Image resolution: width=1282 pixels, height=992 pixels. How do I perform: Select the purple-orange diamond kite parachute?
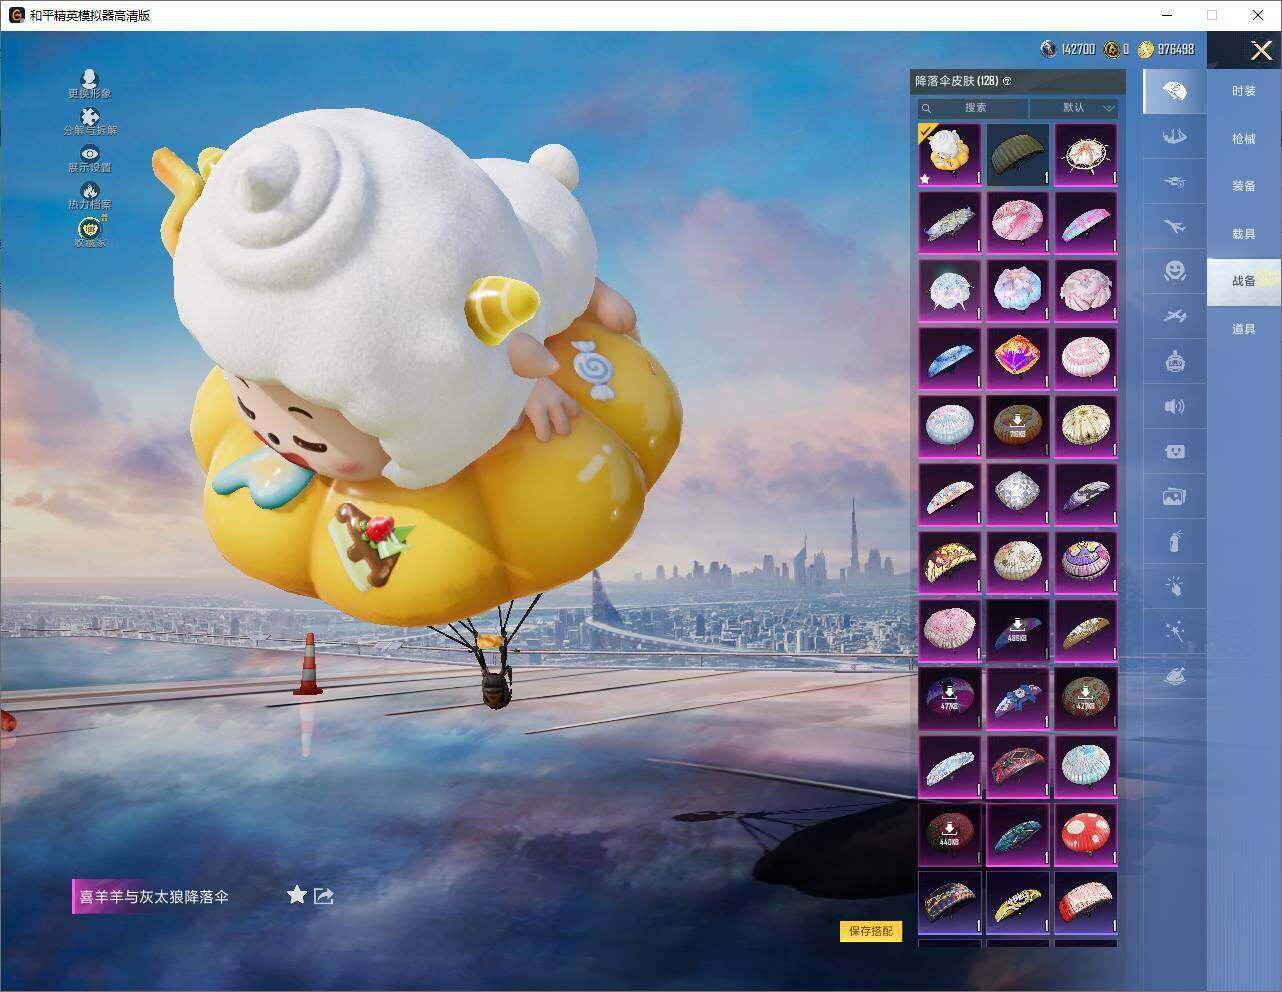point(1018,358)
